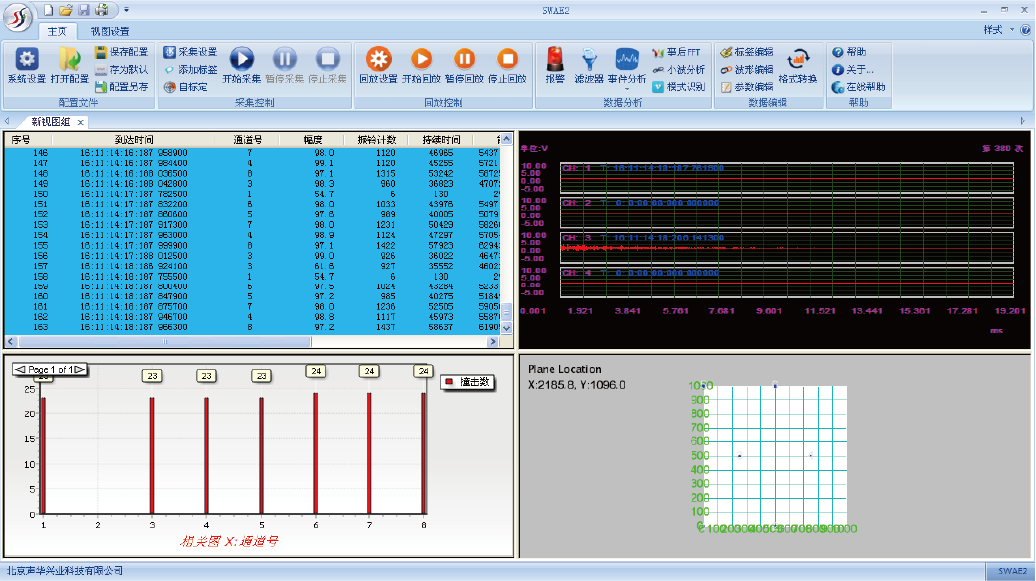Start acquisition with 开始采集 play button

(x=242, y=59)
